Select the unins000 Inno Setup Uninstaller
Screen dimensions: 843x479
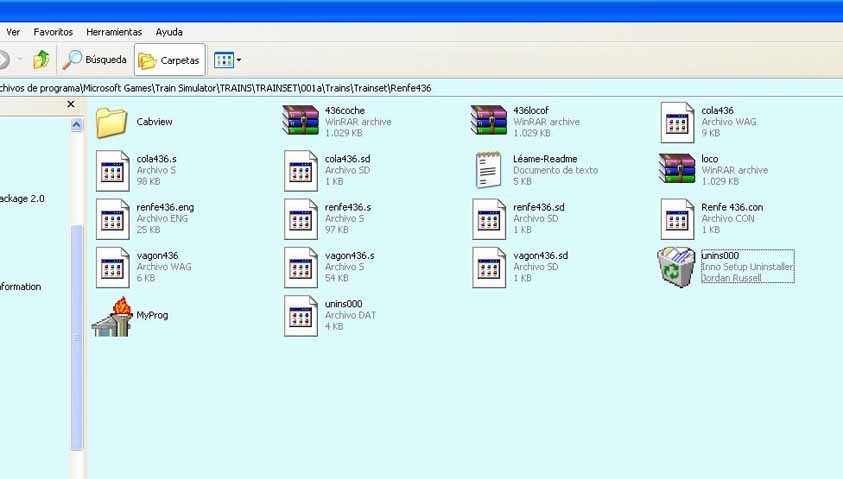pos(677,267)
